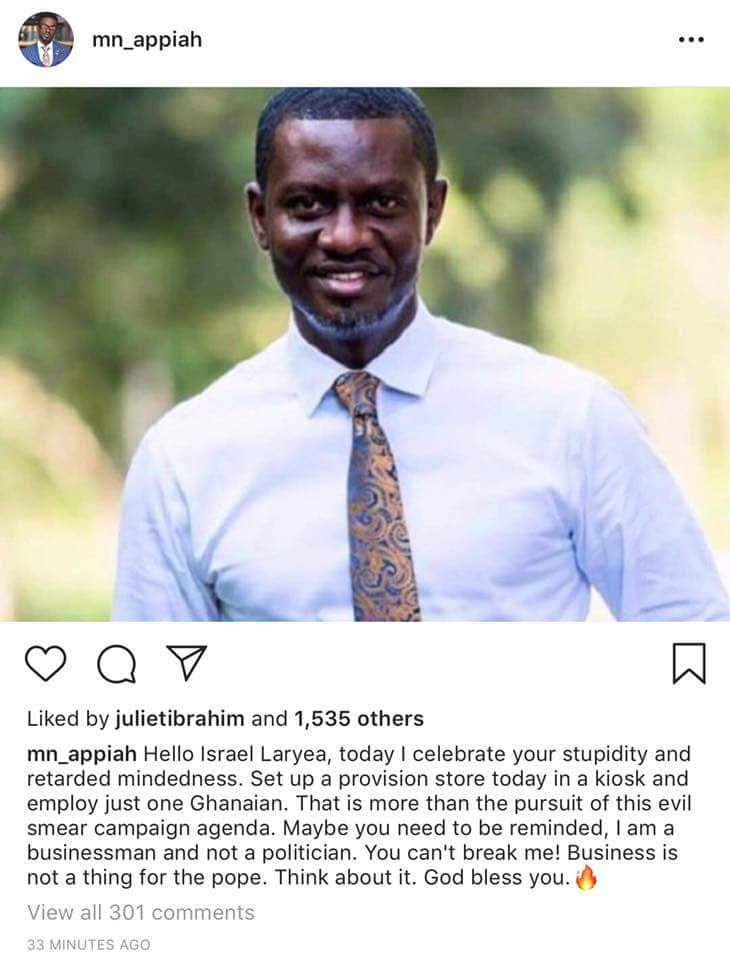Screen dimensions: 730x960
Task: Open comments via speech bubble icon
Action: click(117, 664)
